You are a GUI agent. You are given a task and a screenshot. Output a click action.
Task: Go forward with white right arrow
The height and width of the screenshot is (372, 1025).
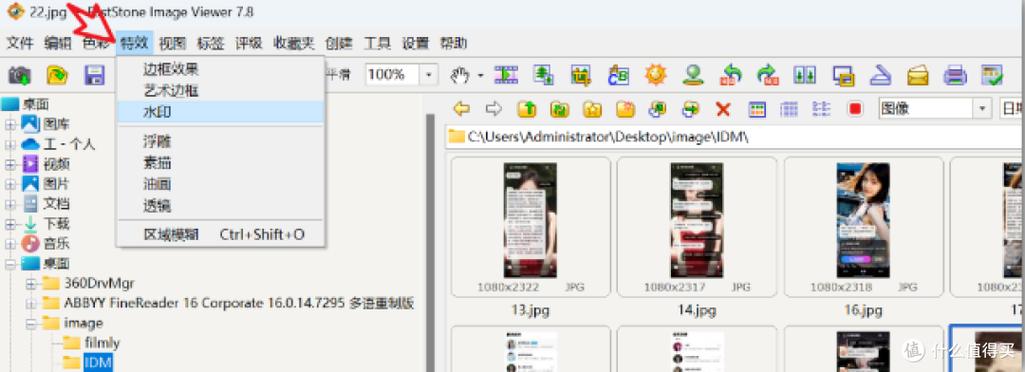pos(494,109)
